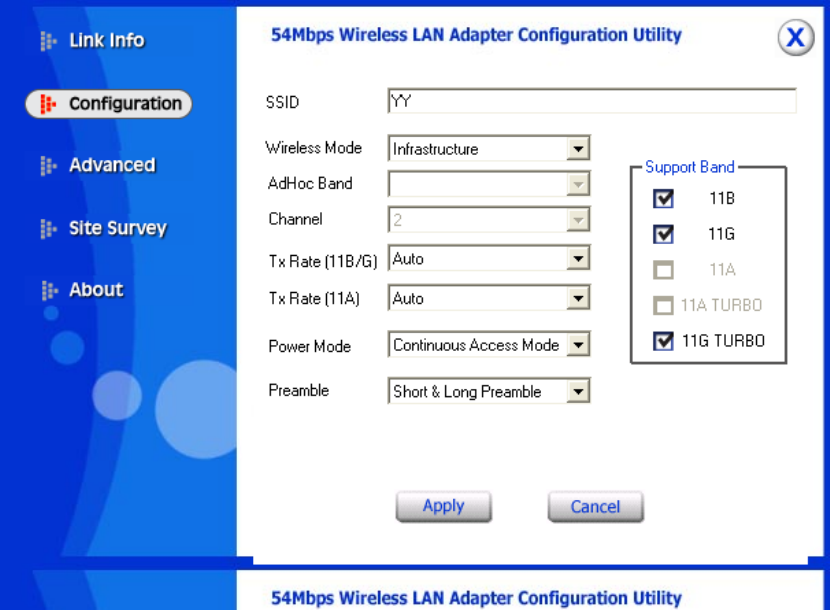Click the red Configuration sidebar icon

[x=48, y=104]
